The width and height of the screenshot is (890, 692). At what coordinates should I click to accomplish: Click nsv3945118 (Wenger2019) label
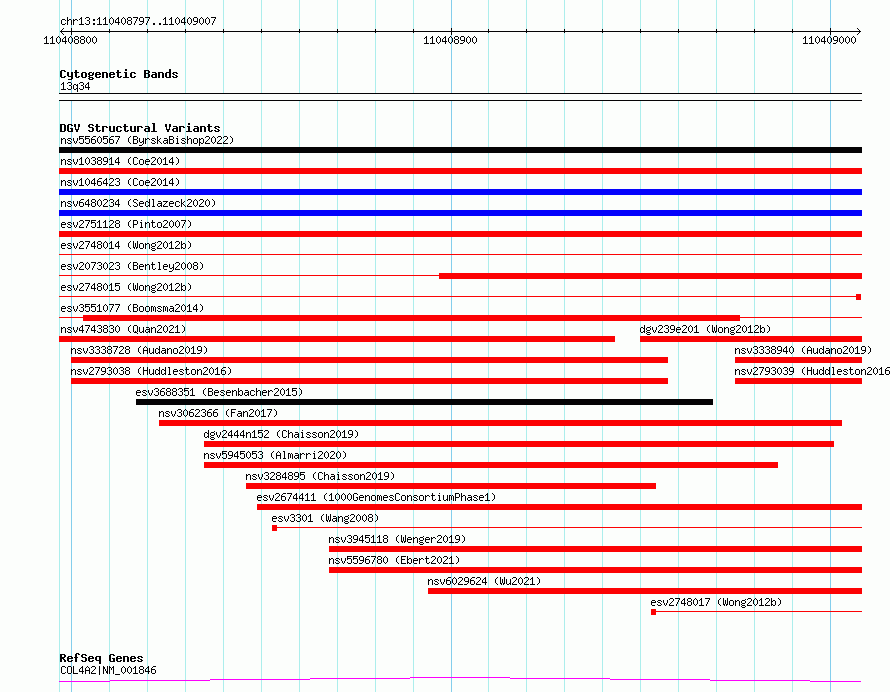(x=397, y=539)
